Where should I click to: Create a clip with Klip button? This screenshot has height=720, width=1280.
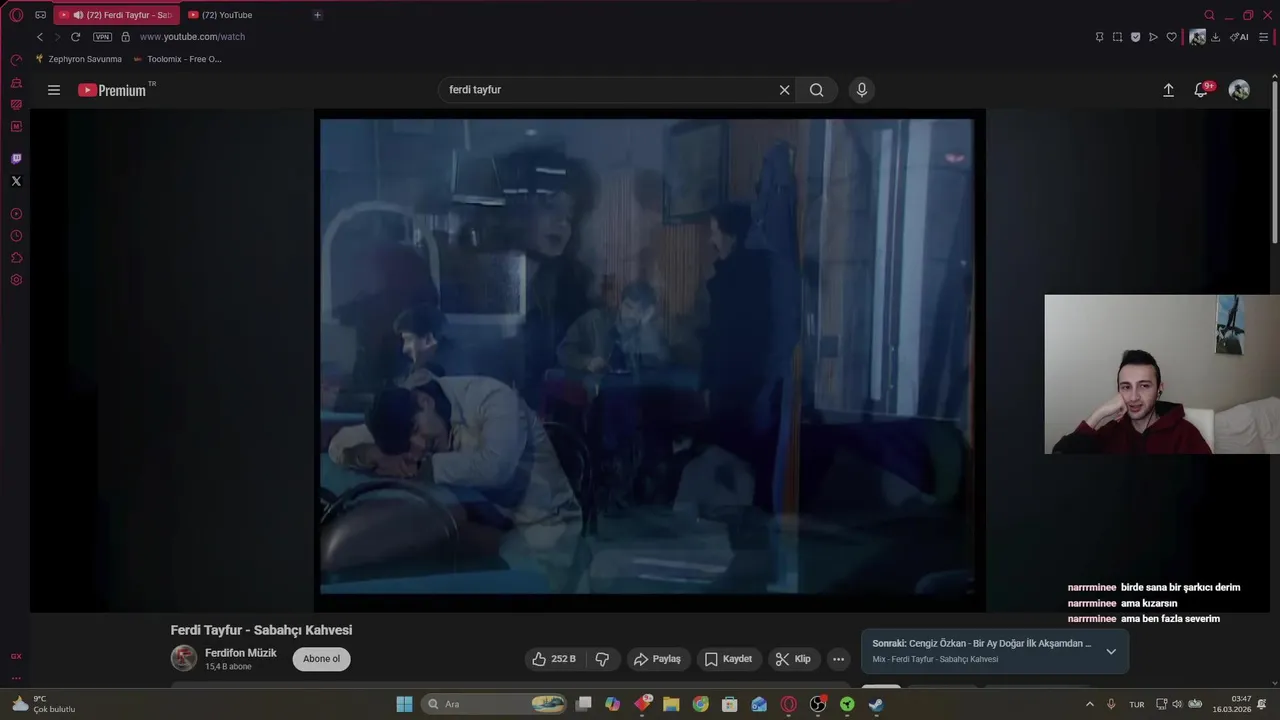[x=793, y=659]
